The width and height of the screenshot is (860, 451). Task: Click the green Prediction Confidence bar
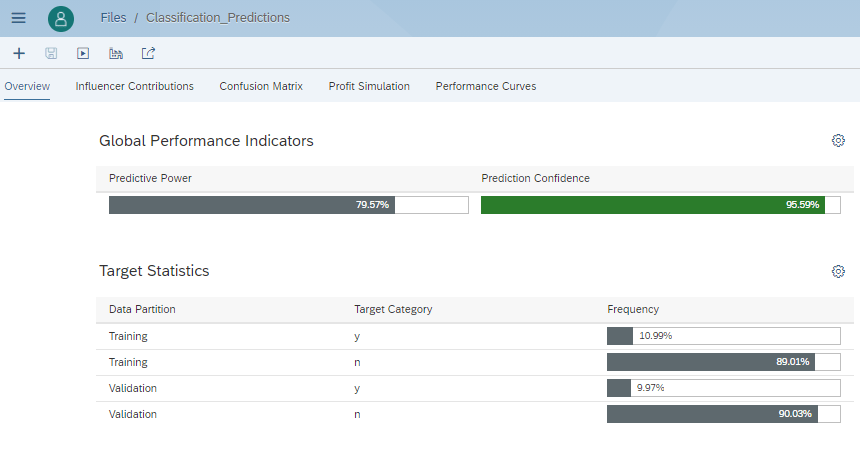coord(660,205)
